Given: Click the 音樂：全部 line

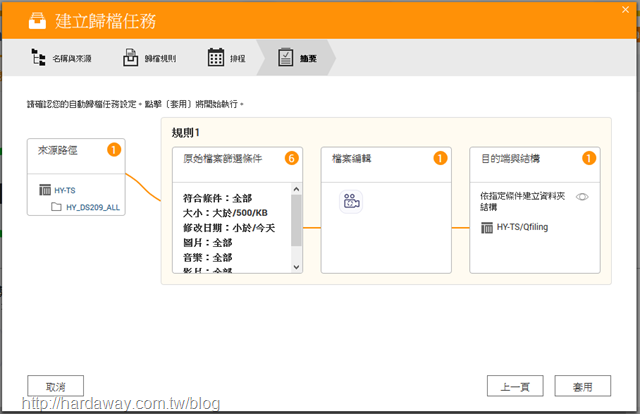Looking at the screenshot, I should 207,258.
